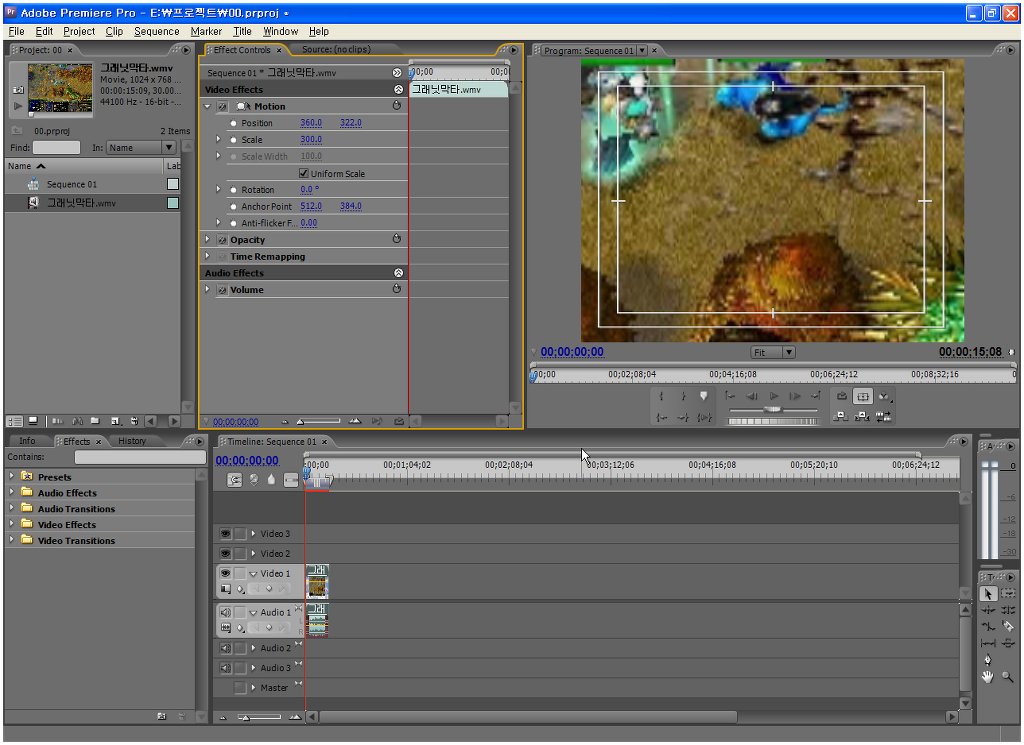
Task: Select the Sequence 01 project item
Action: coord(72,184)
